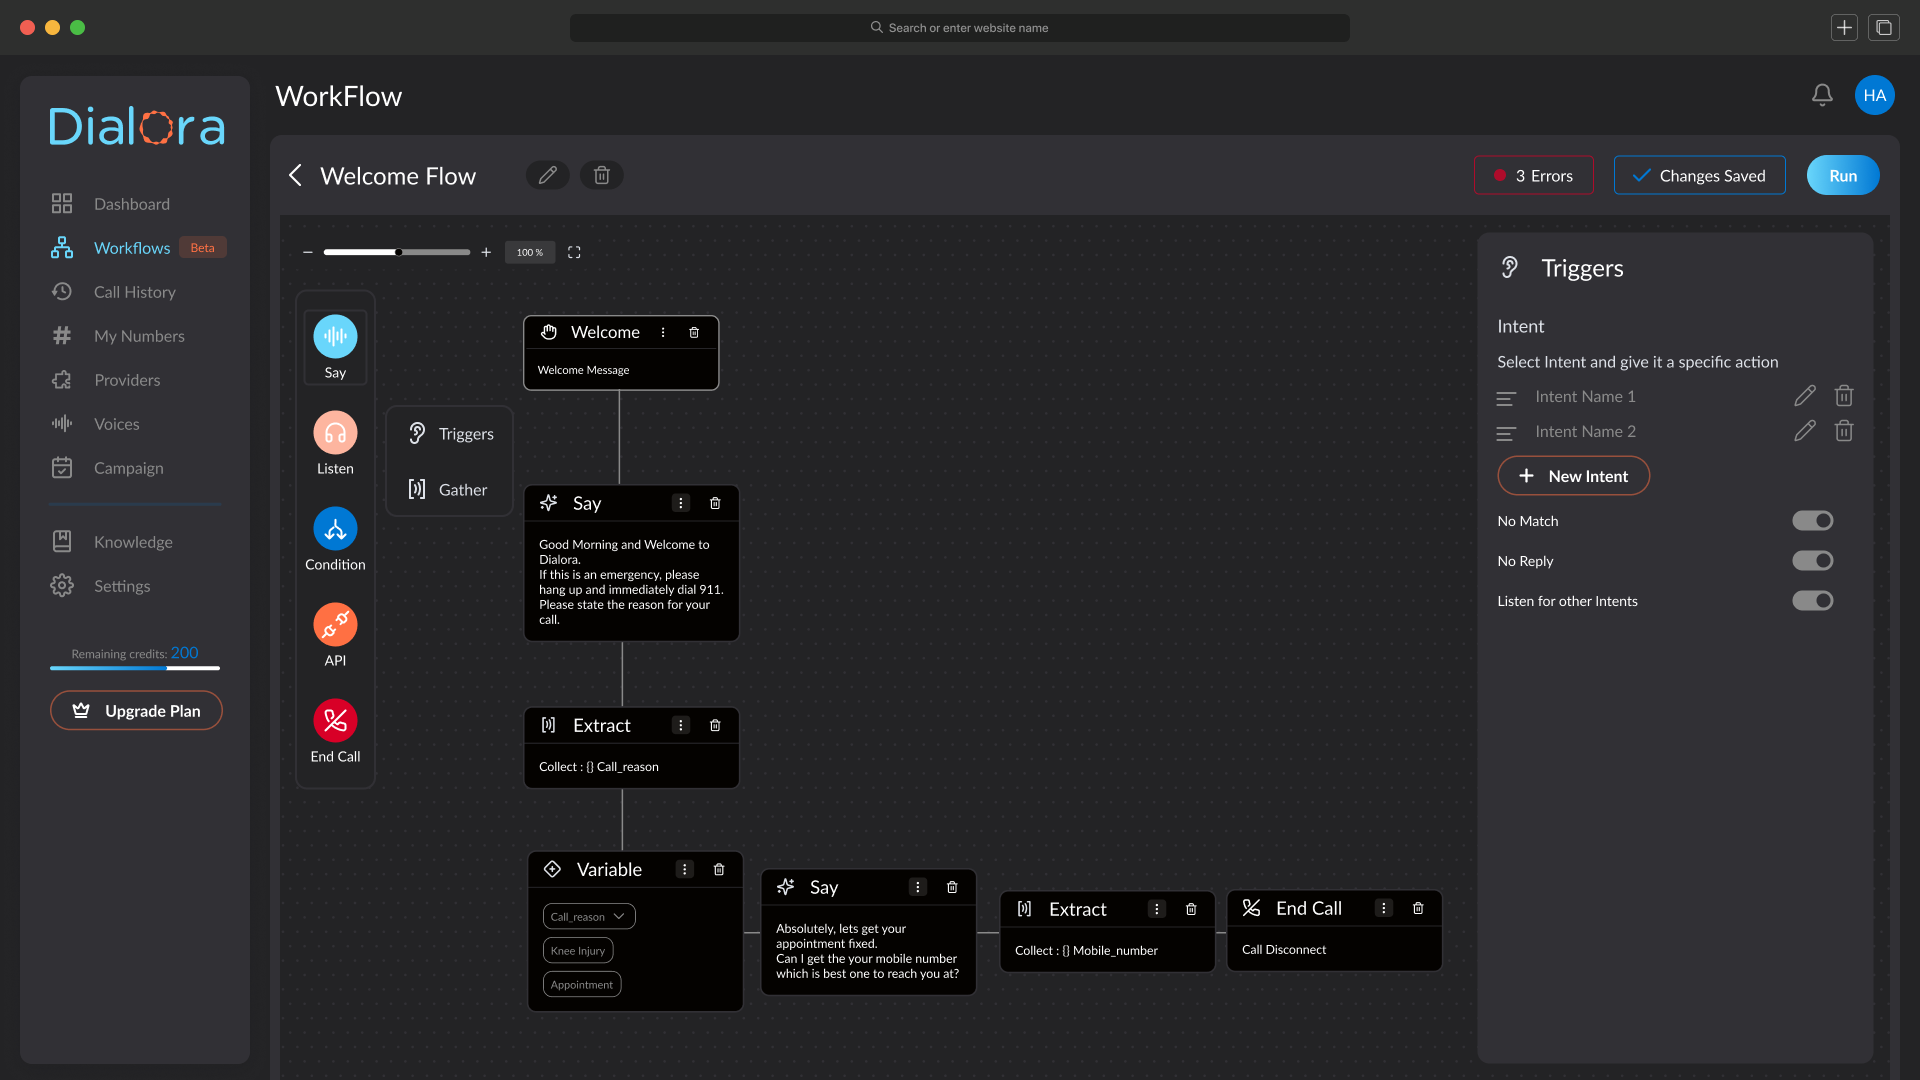The width and height of the screenshot is (1920, 1080).
Task: Open notifications bell
Action: (1822, 95)
